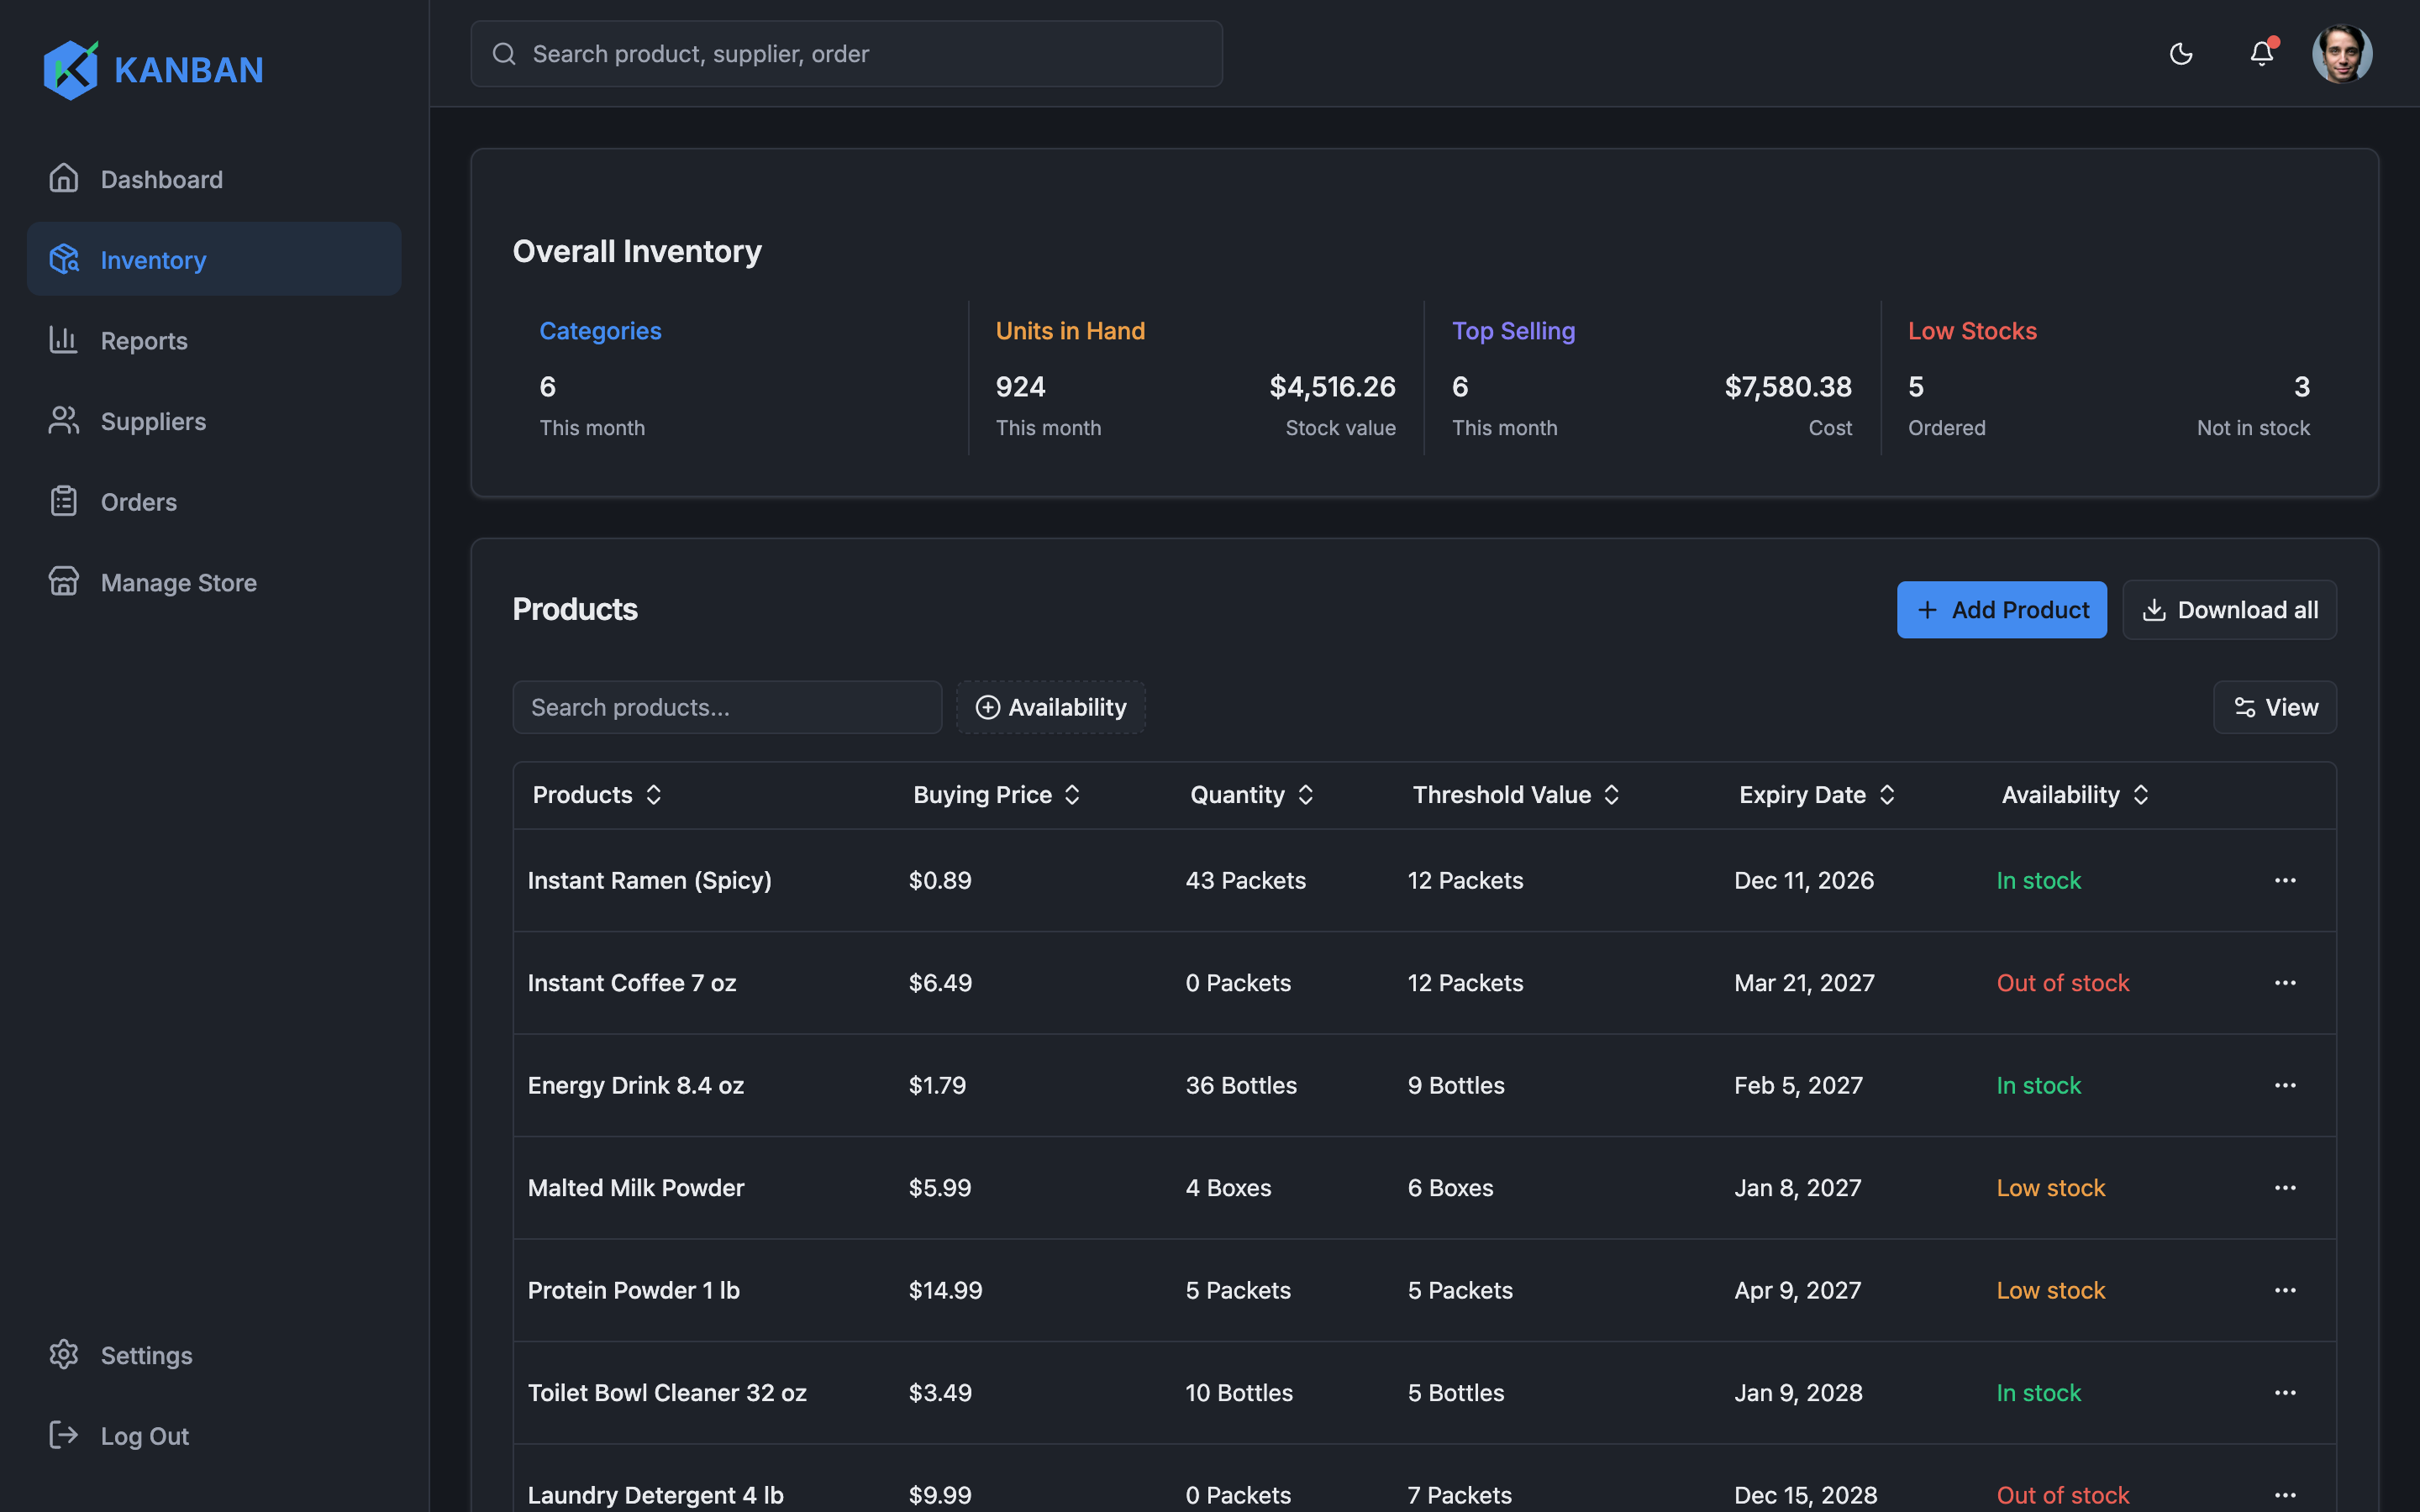Click Download all button
The height and width of the screenshot is (1512, 2420).
click(x=2230, y=610)
